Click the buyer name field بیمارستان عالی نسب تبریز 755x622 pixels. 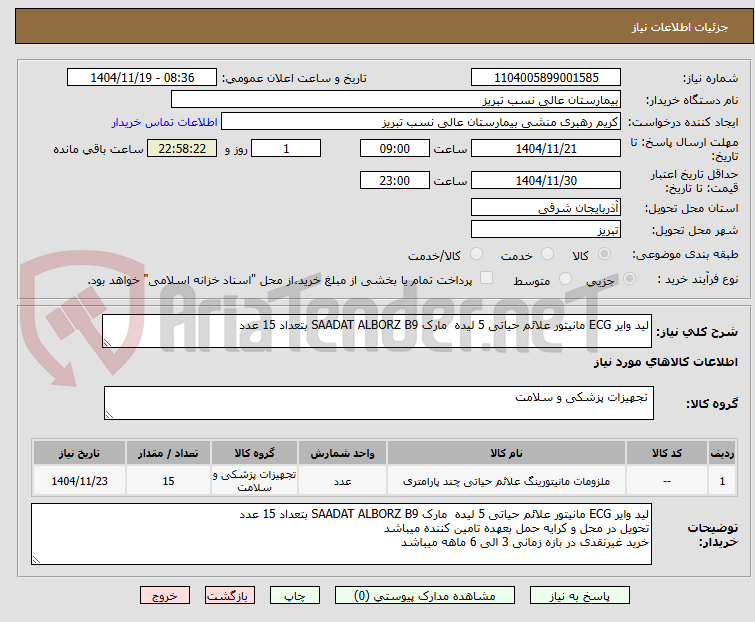tap(396, 100)
